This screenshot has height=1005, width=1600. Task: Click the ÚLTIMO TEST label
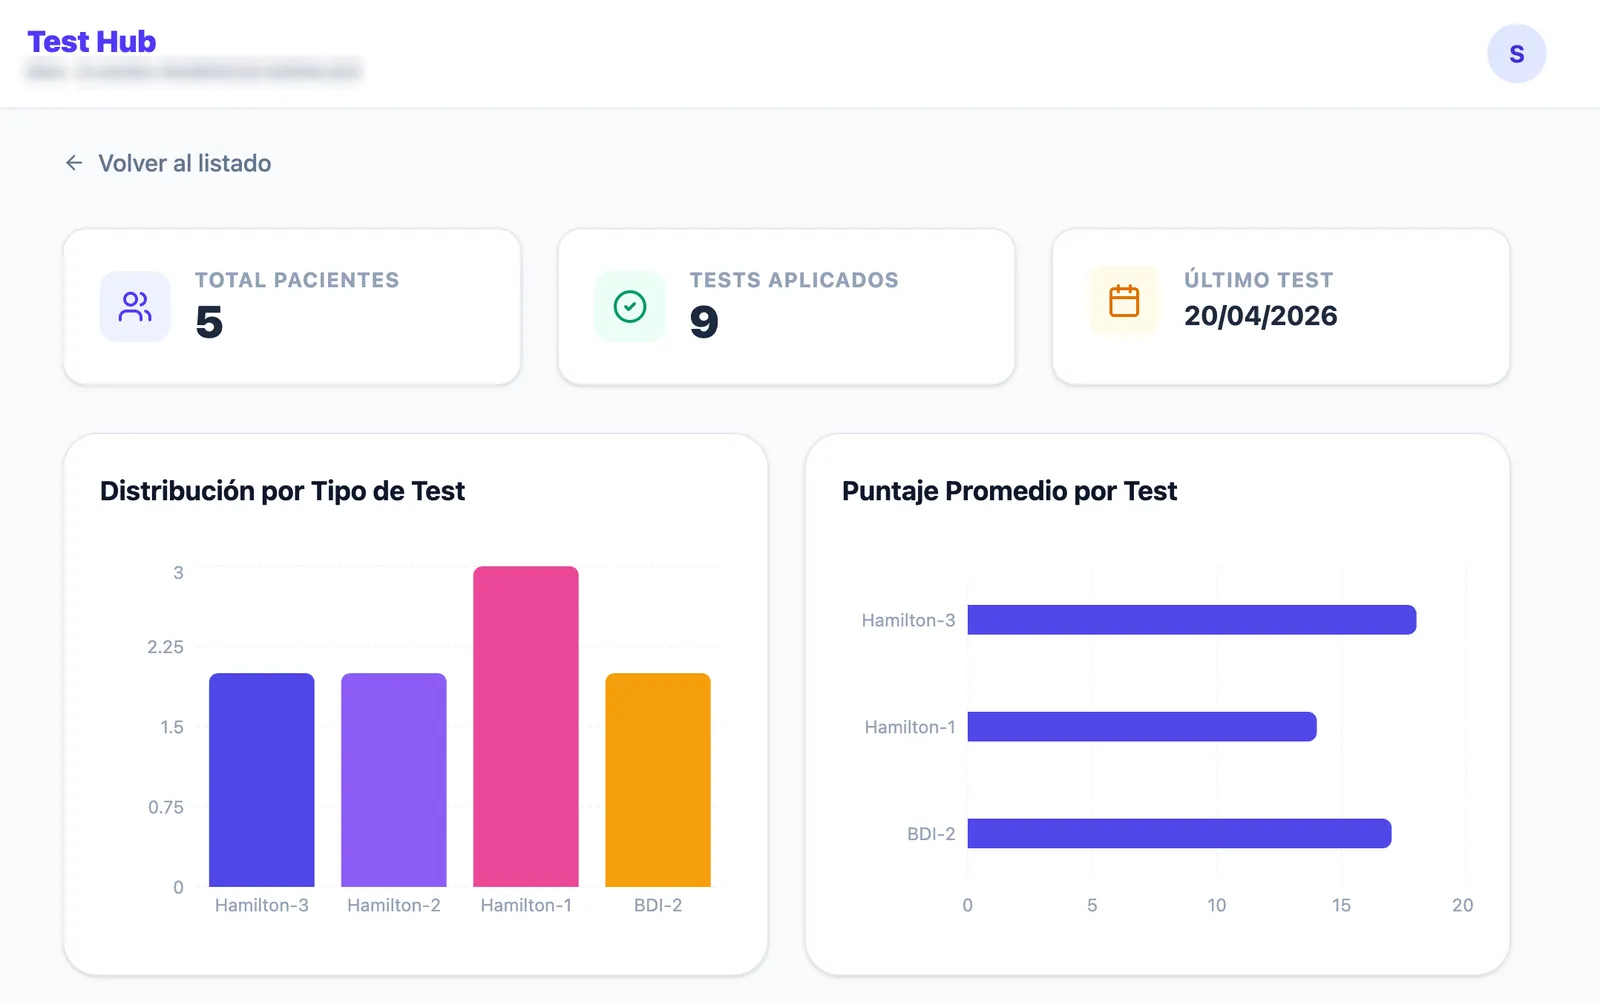pyautogui.click(x=1259, y=280)
